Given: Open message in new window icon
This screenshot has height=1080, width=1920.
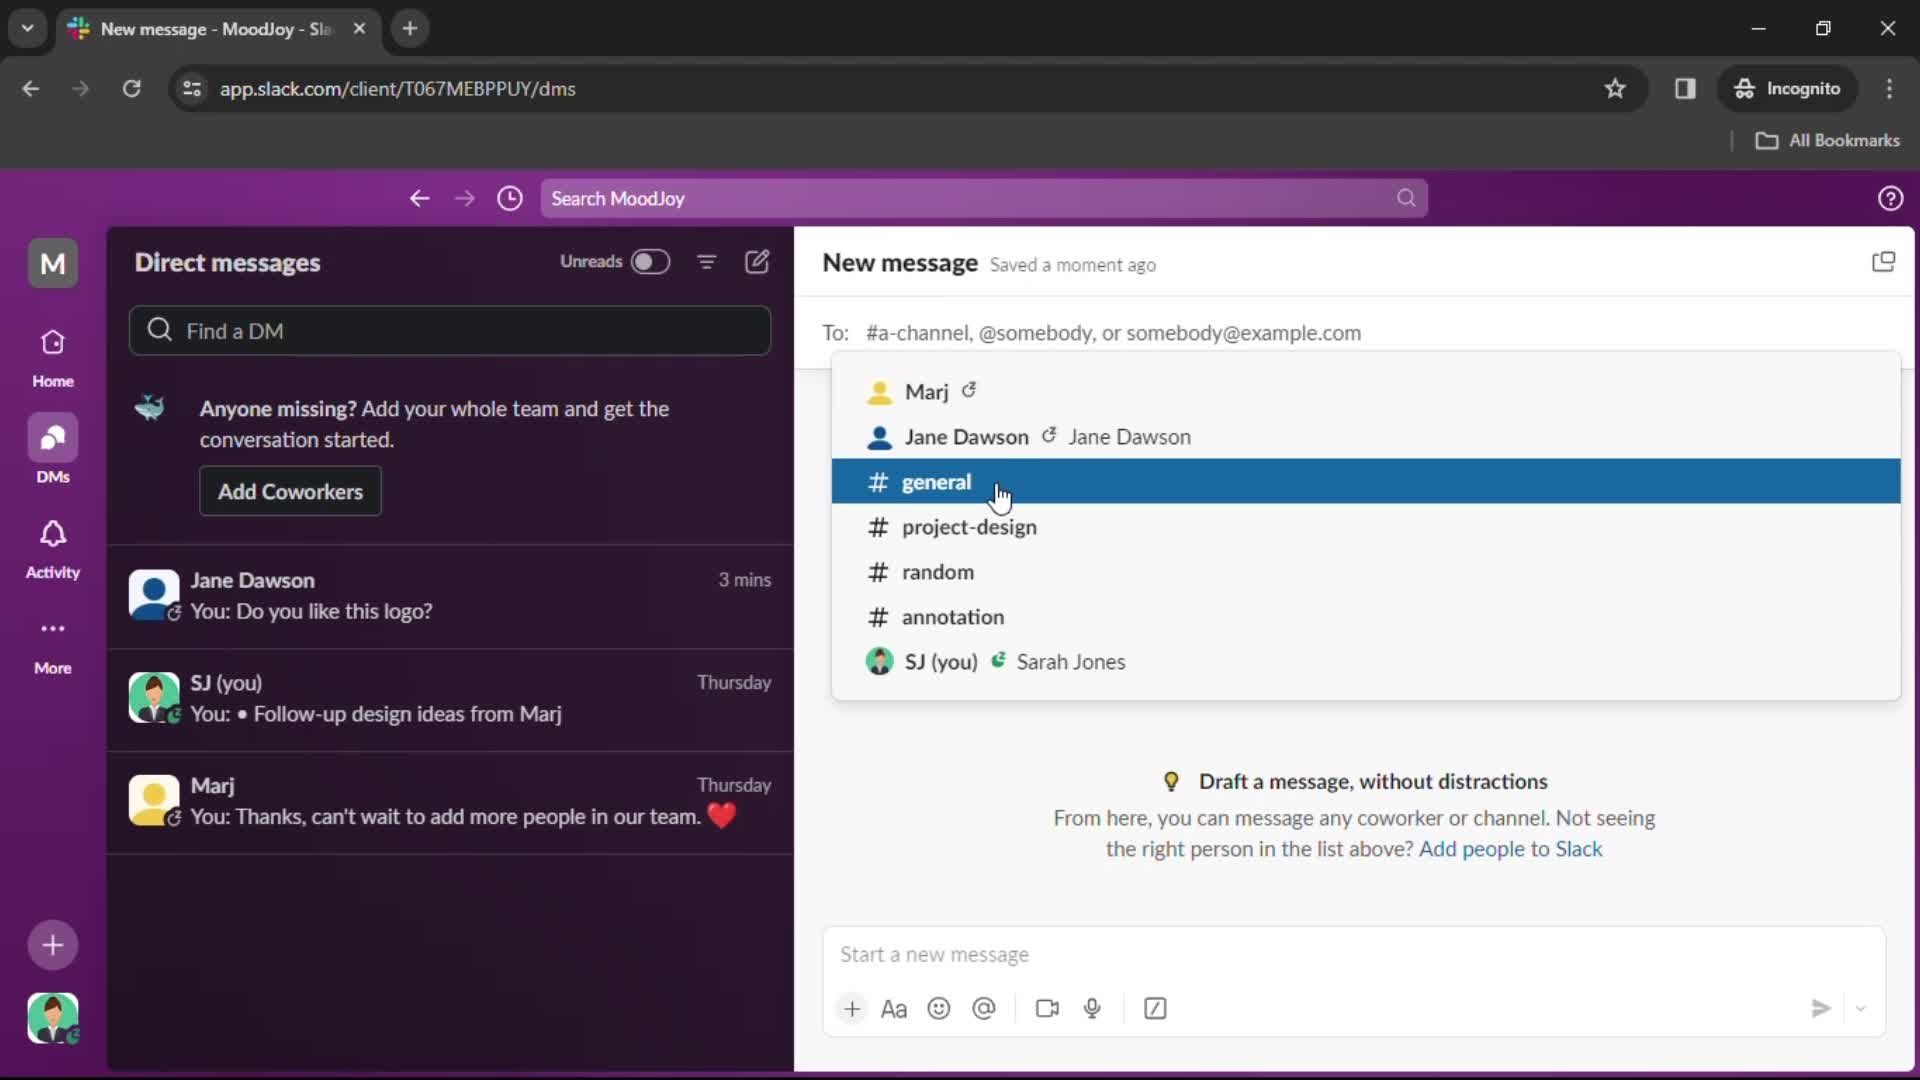Looking at the screenshot, I should pos(1883,262).
